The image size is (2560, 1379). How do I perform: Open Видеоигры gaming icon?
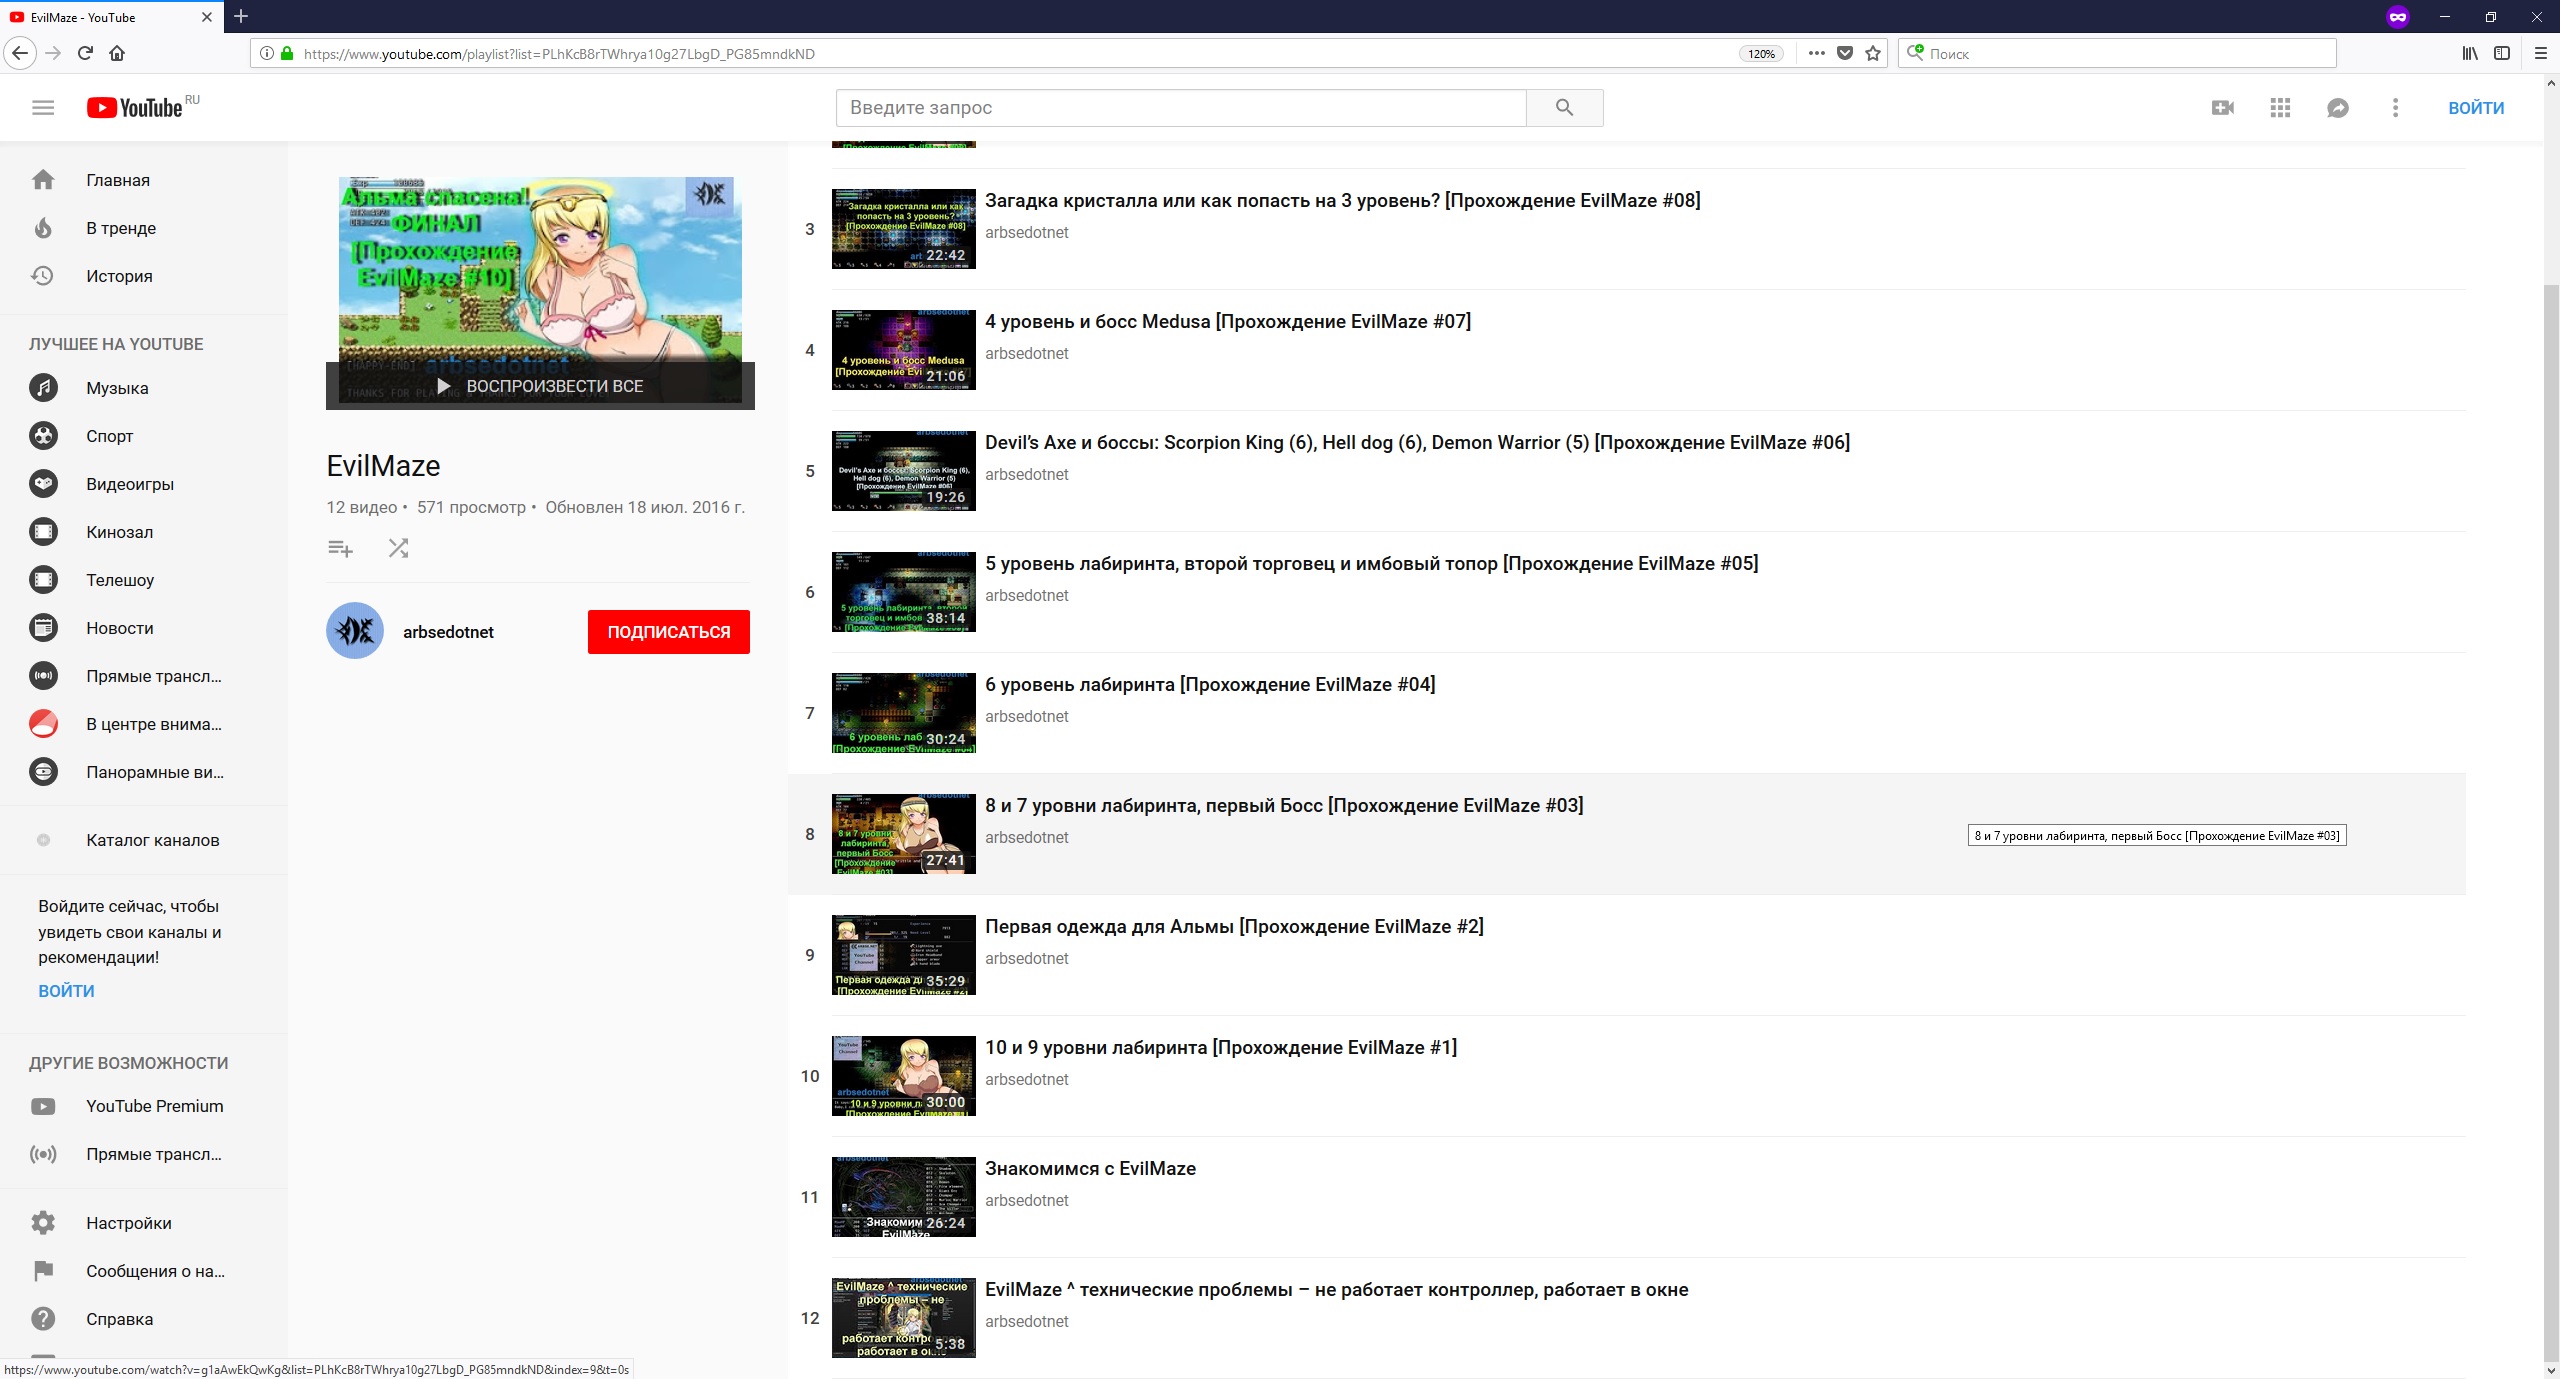(43, 484)
